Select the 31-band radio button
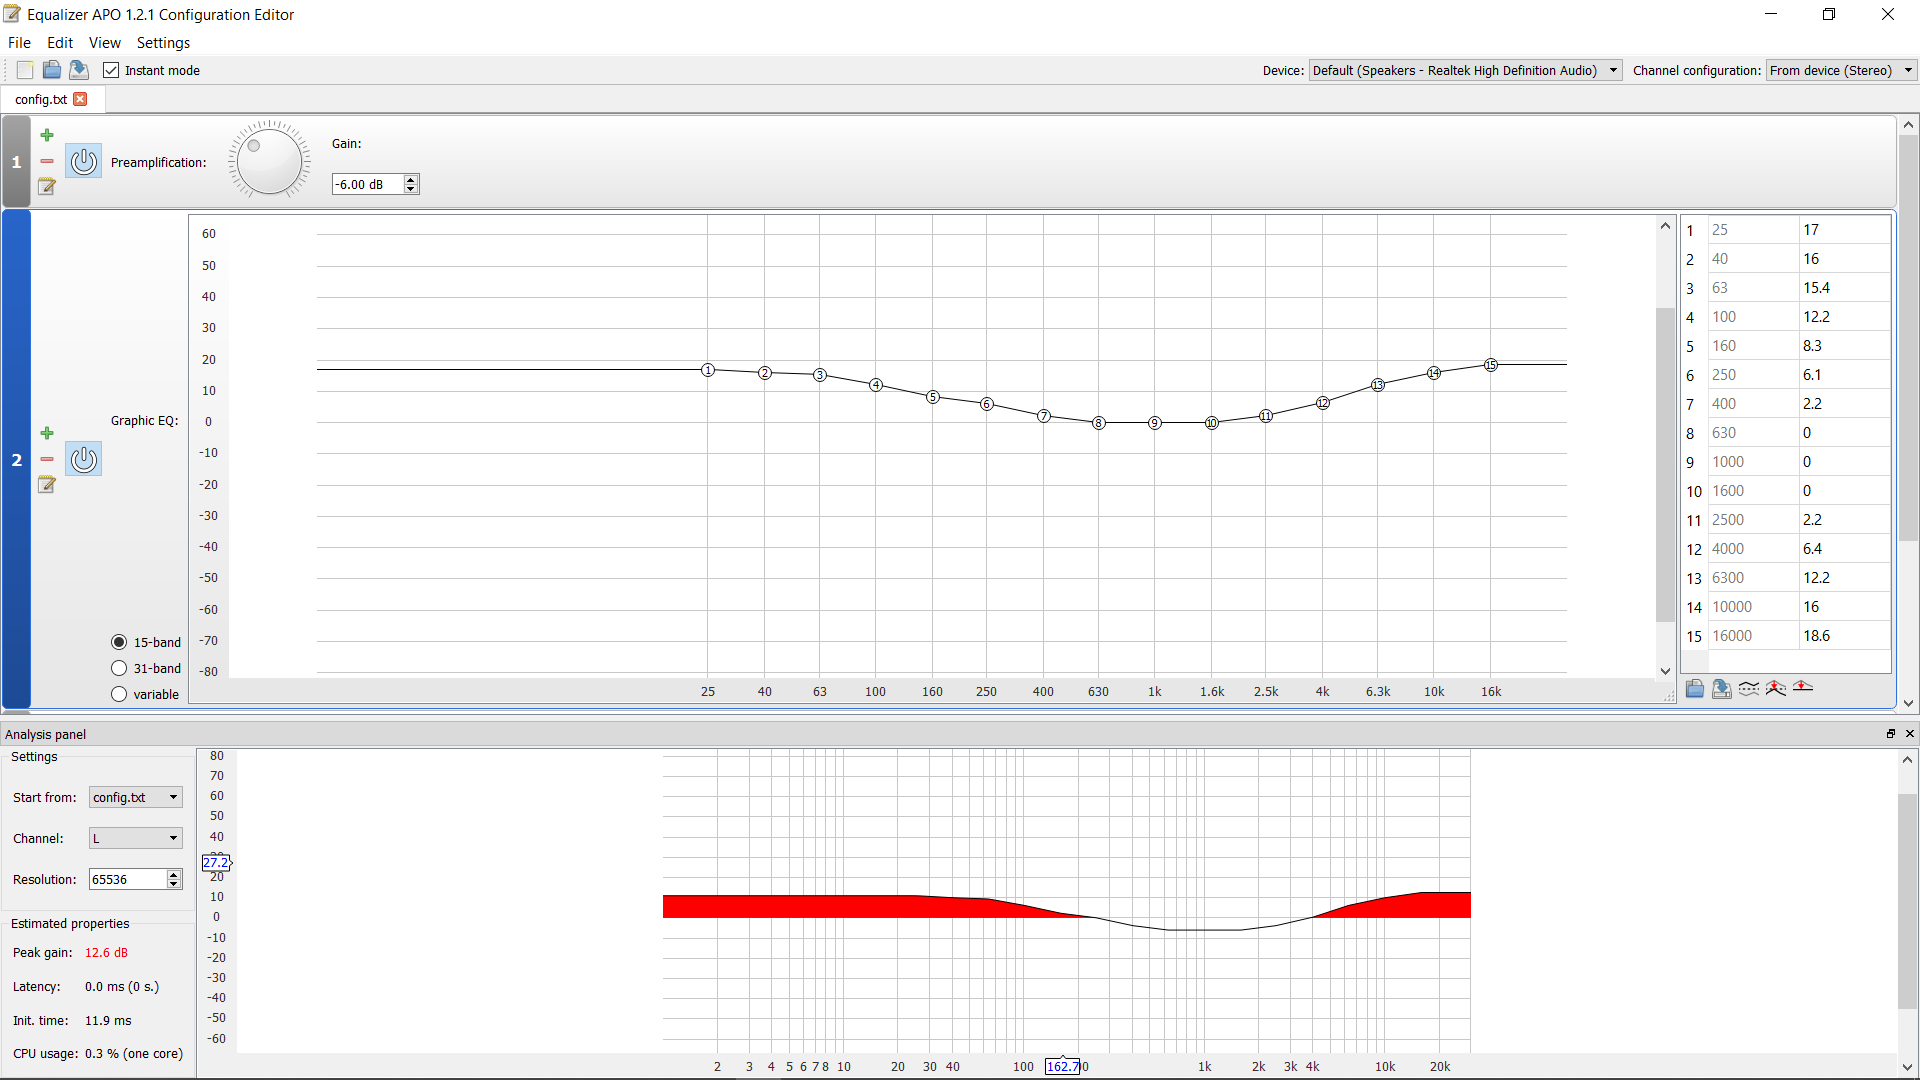 (119, 668)
